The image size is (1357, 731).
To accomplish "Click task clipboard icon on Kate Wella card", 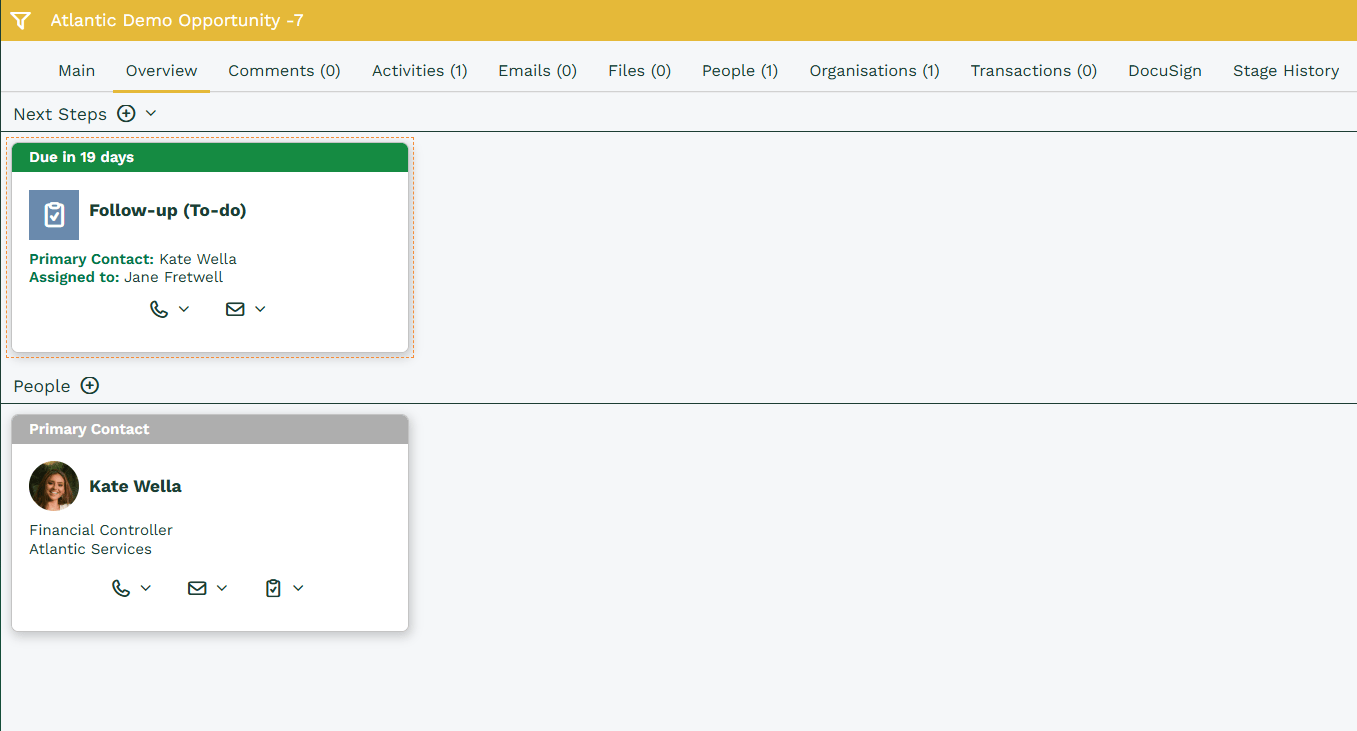I will click(273, 588).
